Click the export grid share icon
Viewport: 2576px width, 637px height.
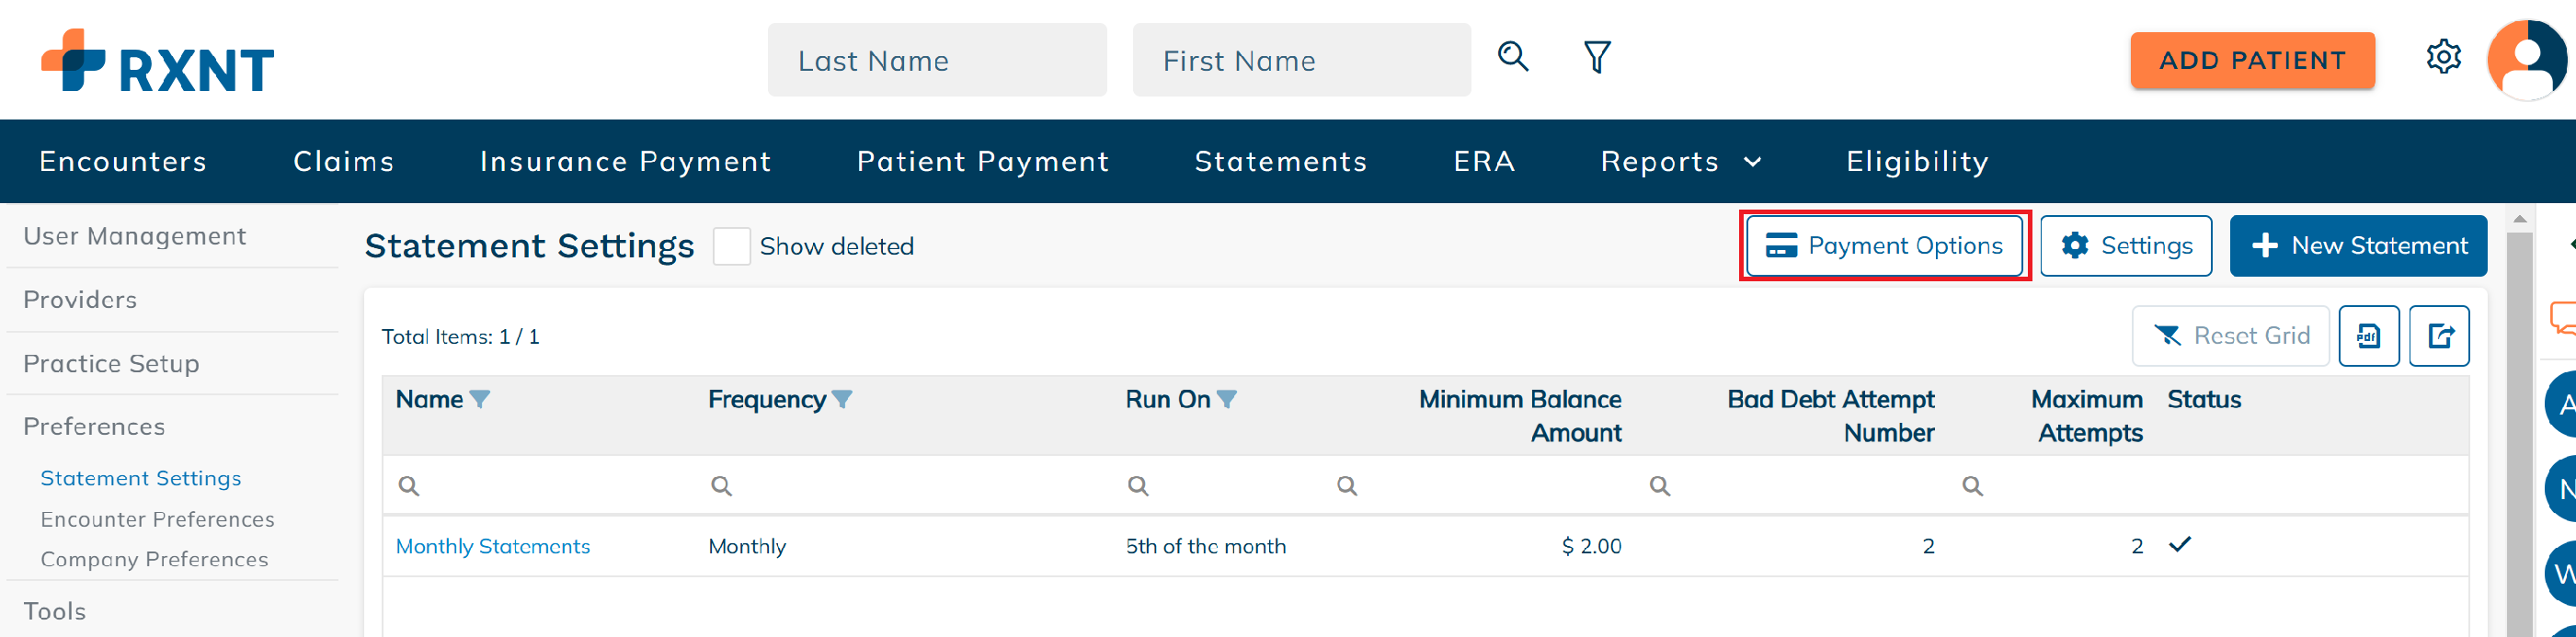point(2439,336)
